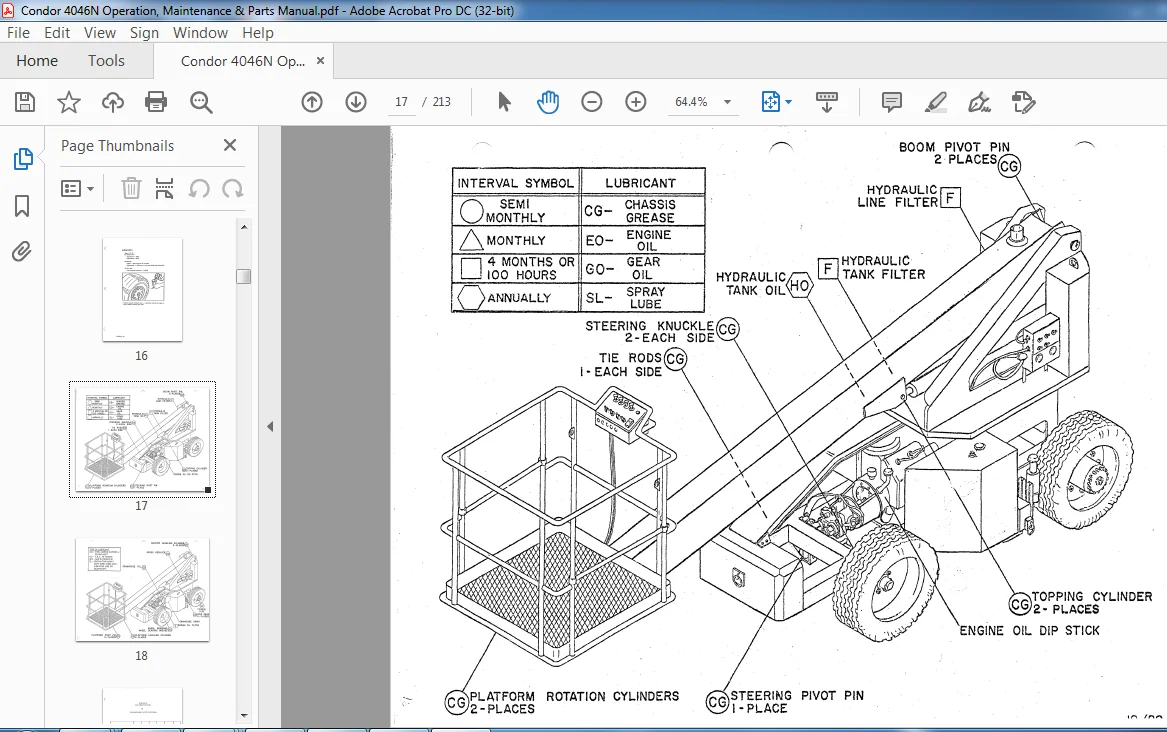The image size is (1167, 732).
Task: Close the Page Thumbnails panel
Action: [x=230, y=145]
